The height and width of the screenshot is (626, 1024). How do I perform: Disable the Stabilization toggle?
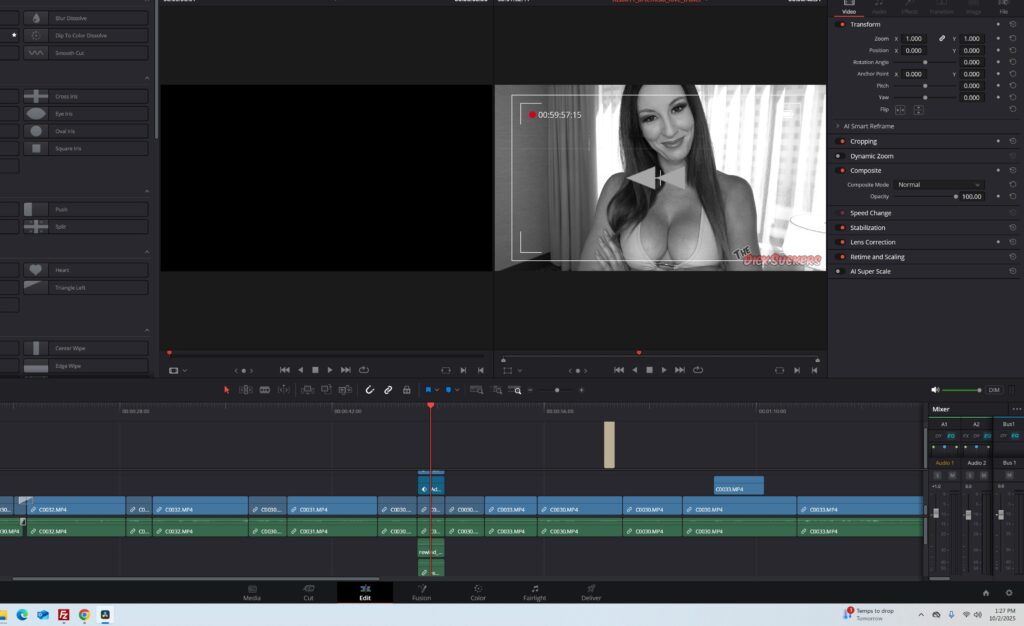(x=840, y=228)
